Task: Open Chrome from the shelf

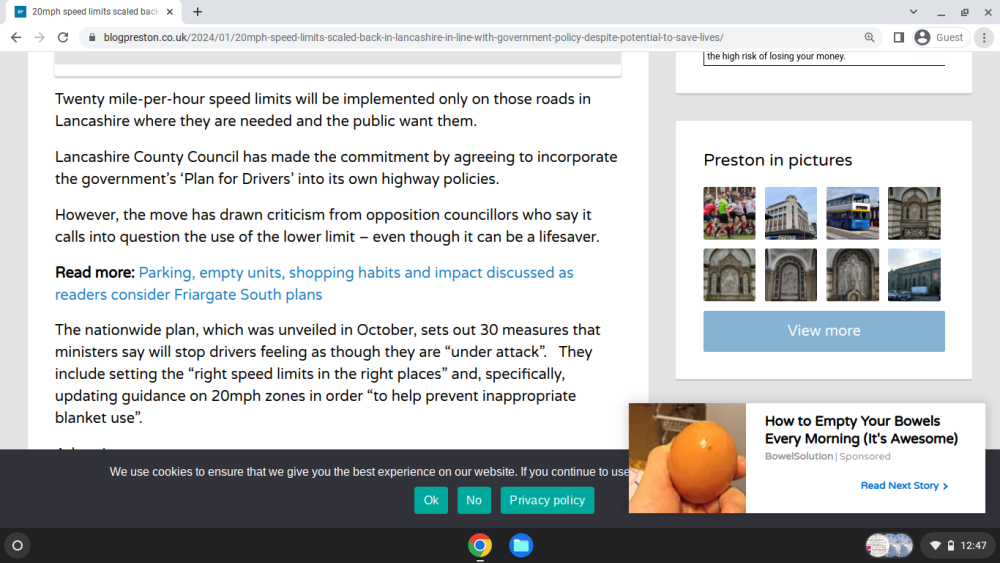Action: coord(480,546)
